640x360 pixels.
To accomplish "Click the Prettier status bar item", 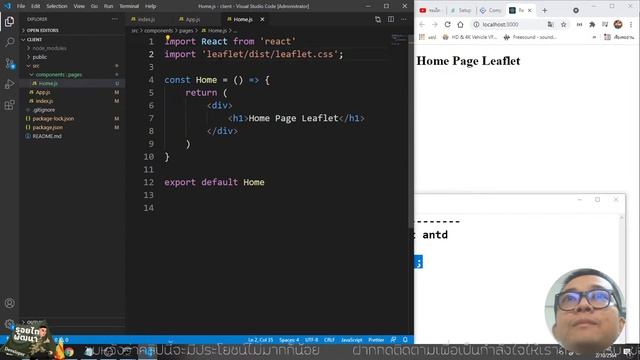I will pos(376,340).
